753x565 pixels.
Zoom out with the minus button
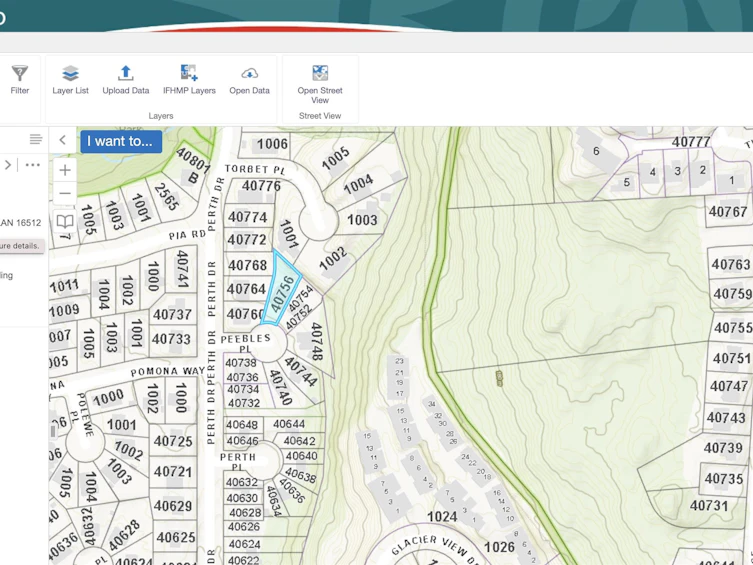coord(65,193)
